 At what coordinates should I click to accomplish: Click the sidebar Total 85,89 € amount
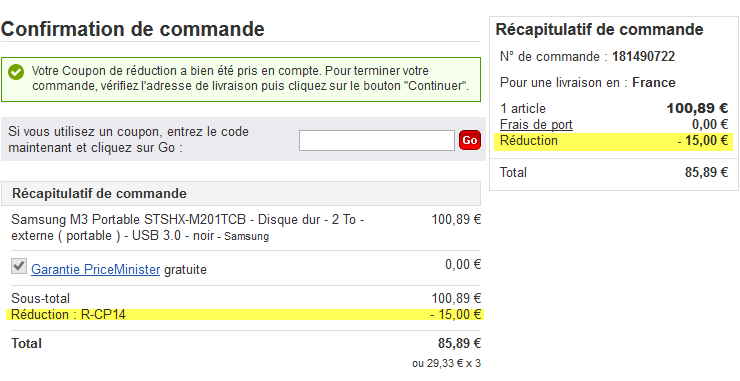click(706, 172)
